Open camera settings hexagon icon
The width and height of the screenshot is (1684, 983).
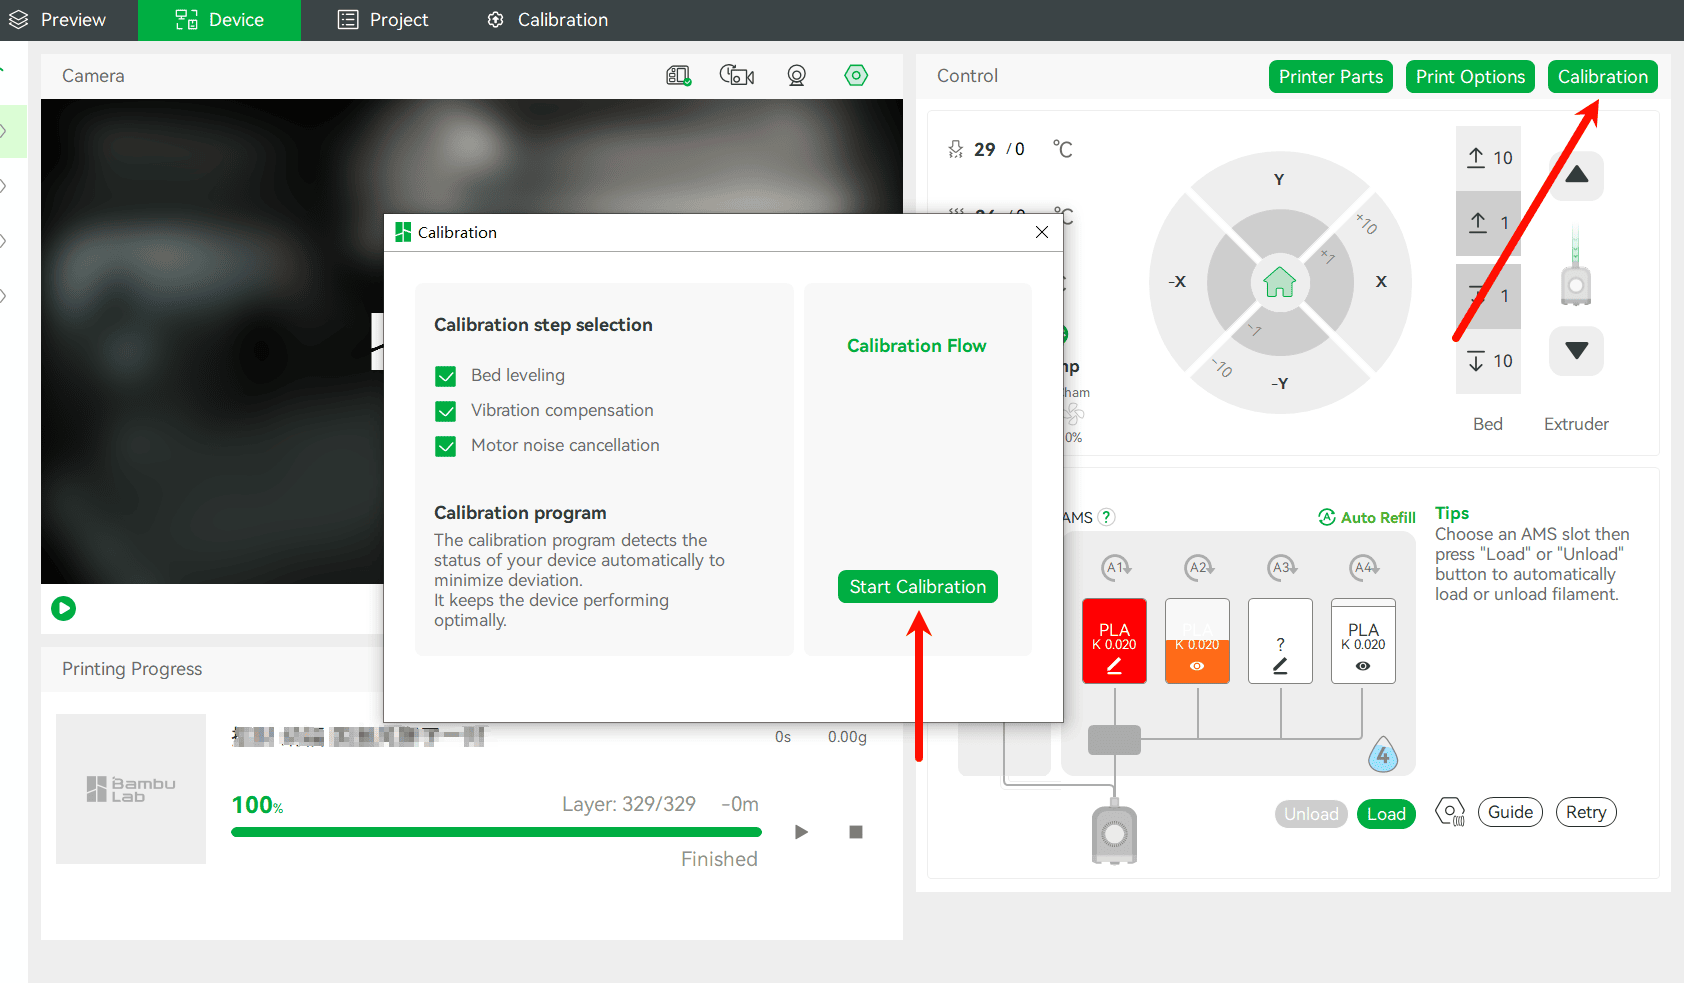click(856, 75)
